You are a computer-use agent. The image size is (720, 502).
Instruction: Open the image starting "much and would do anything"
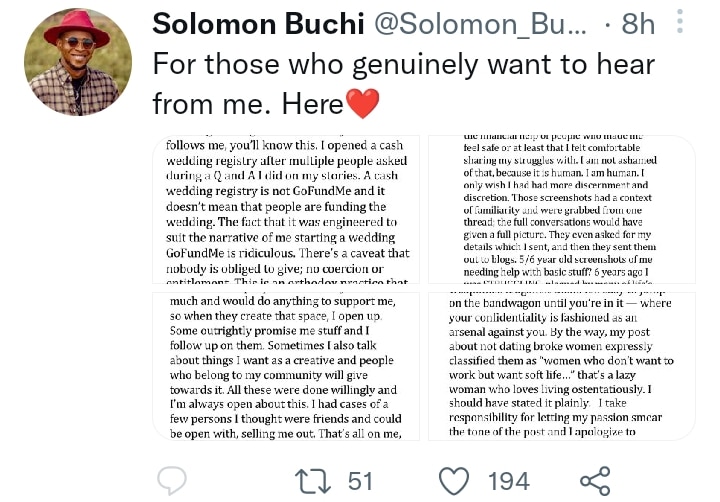(288, 365)
